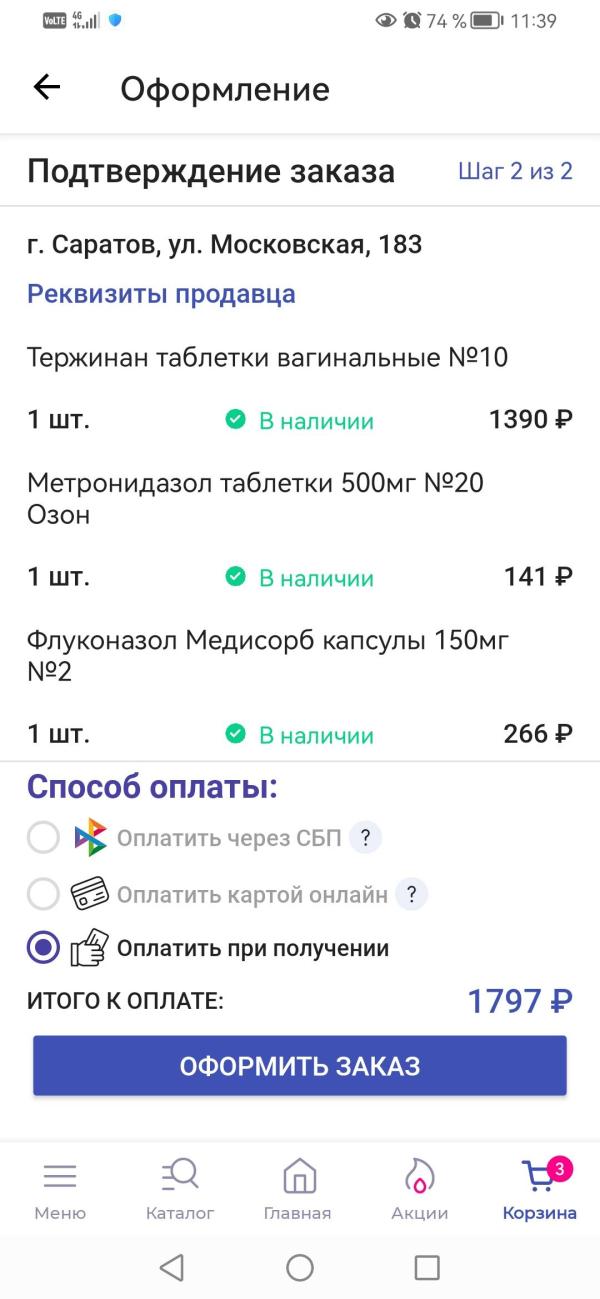
Task: Select the Оплатить через СБП radio button
Action: coord(42,838)
